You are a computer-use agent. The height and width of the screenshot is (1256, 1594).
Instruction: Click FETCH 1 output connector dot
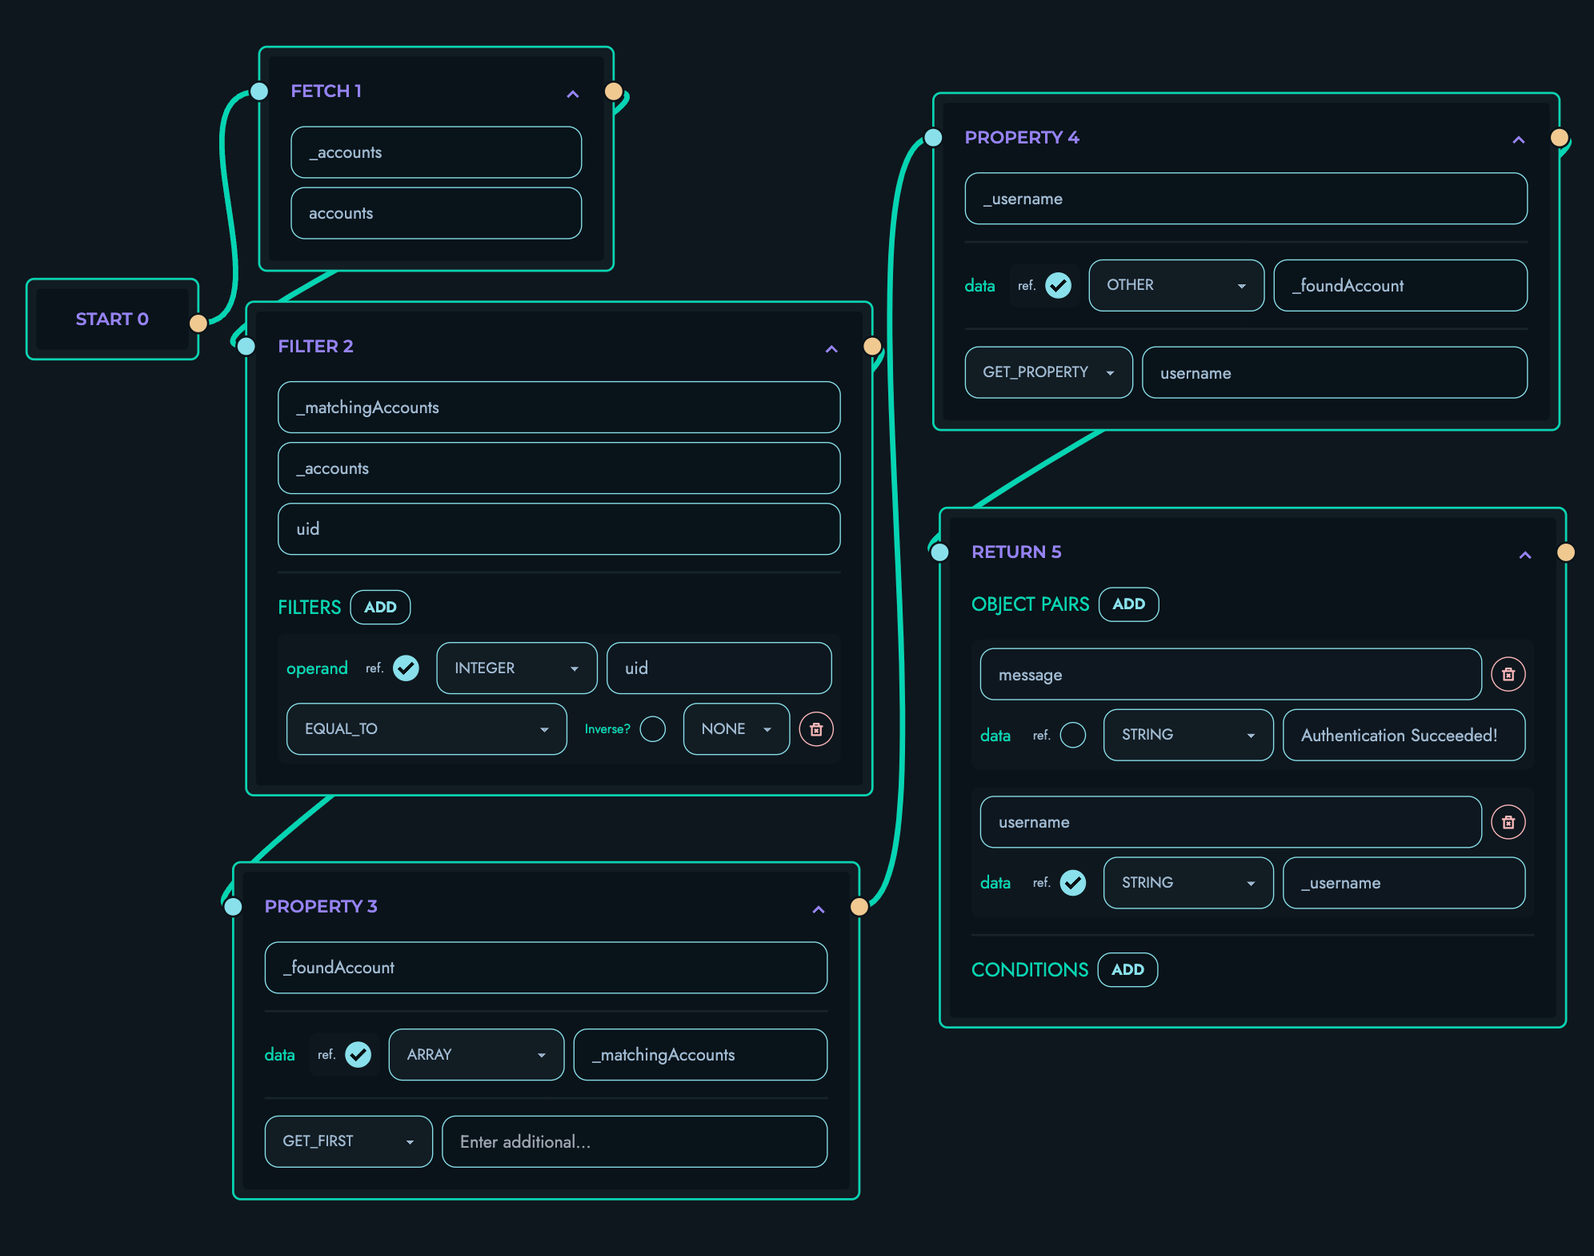click(614, 91)
